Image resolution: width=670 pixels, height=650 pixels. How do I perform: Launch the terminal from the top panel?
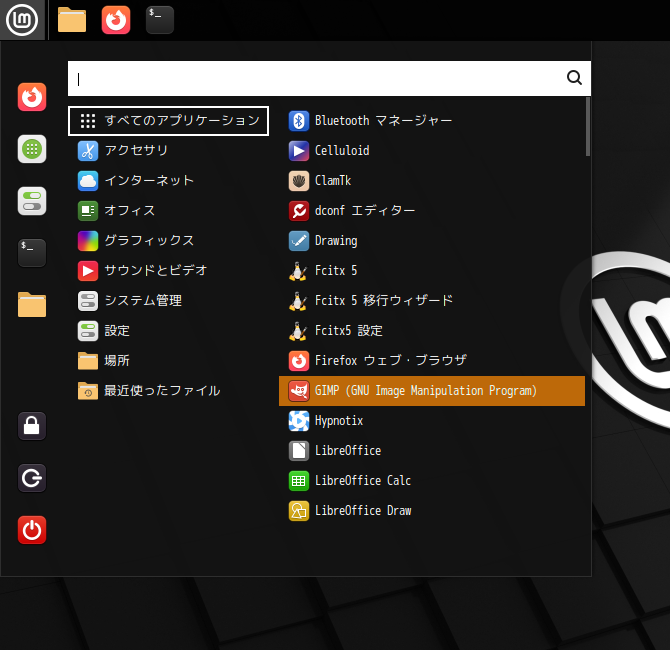click(160, 20)
